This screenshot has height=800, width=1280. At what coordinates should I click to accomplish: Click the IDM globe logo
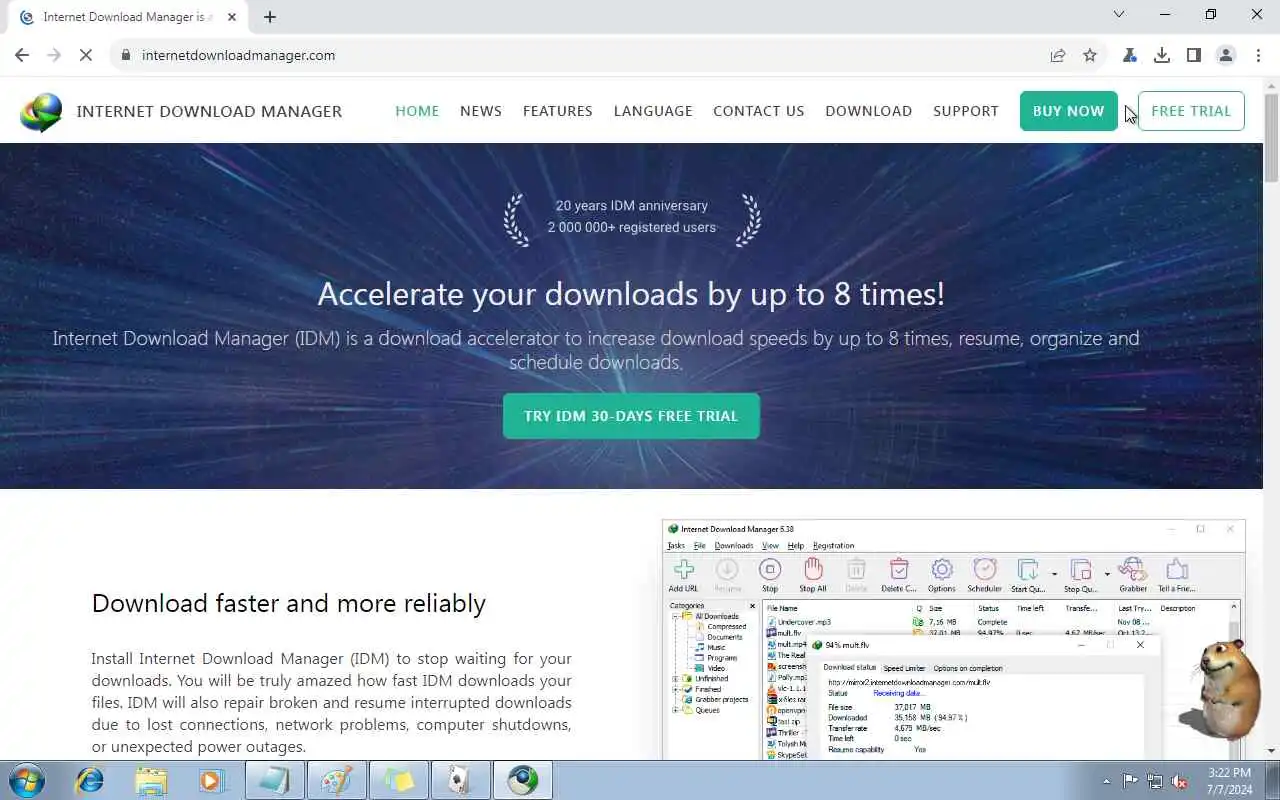41,112
